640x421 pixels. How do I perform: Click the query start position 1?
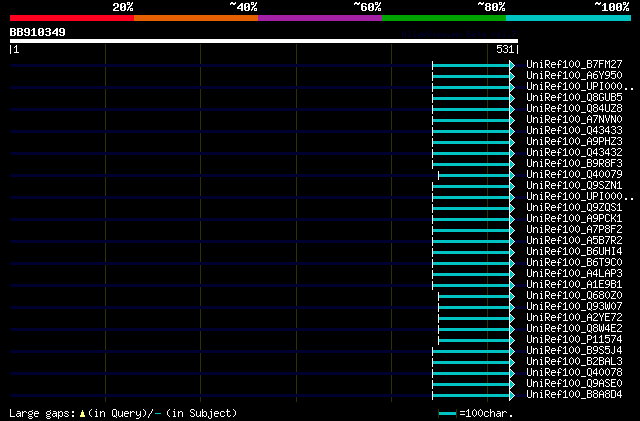pyautogui.click(x=16, y=49)
